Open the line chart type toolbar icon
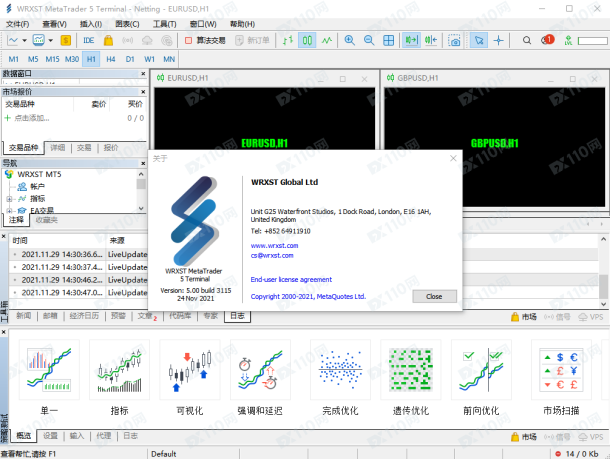This screenshot has height=459, width=610. pyautogui.click(x=13, y=40)
